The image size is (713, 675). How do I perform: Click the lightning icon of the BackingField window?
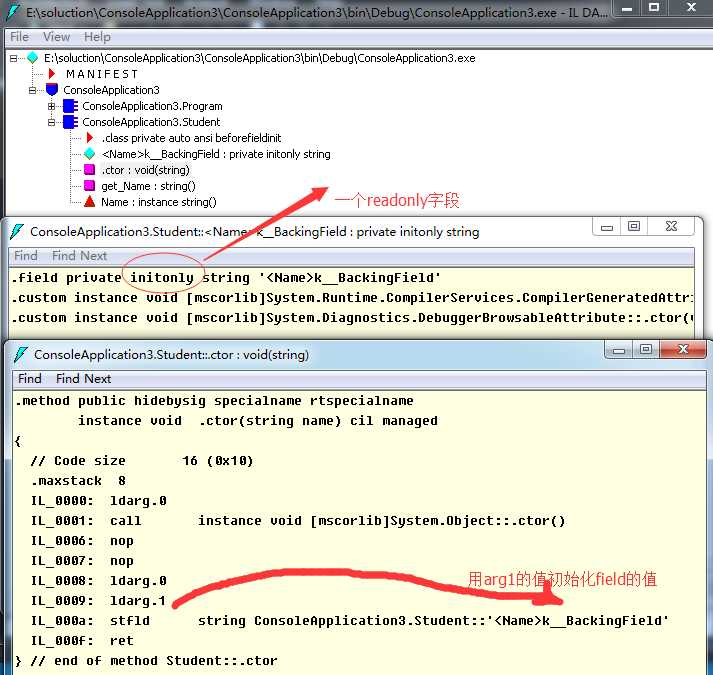coord(17,232)
